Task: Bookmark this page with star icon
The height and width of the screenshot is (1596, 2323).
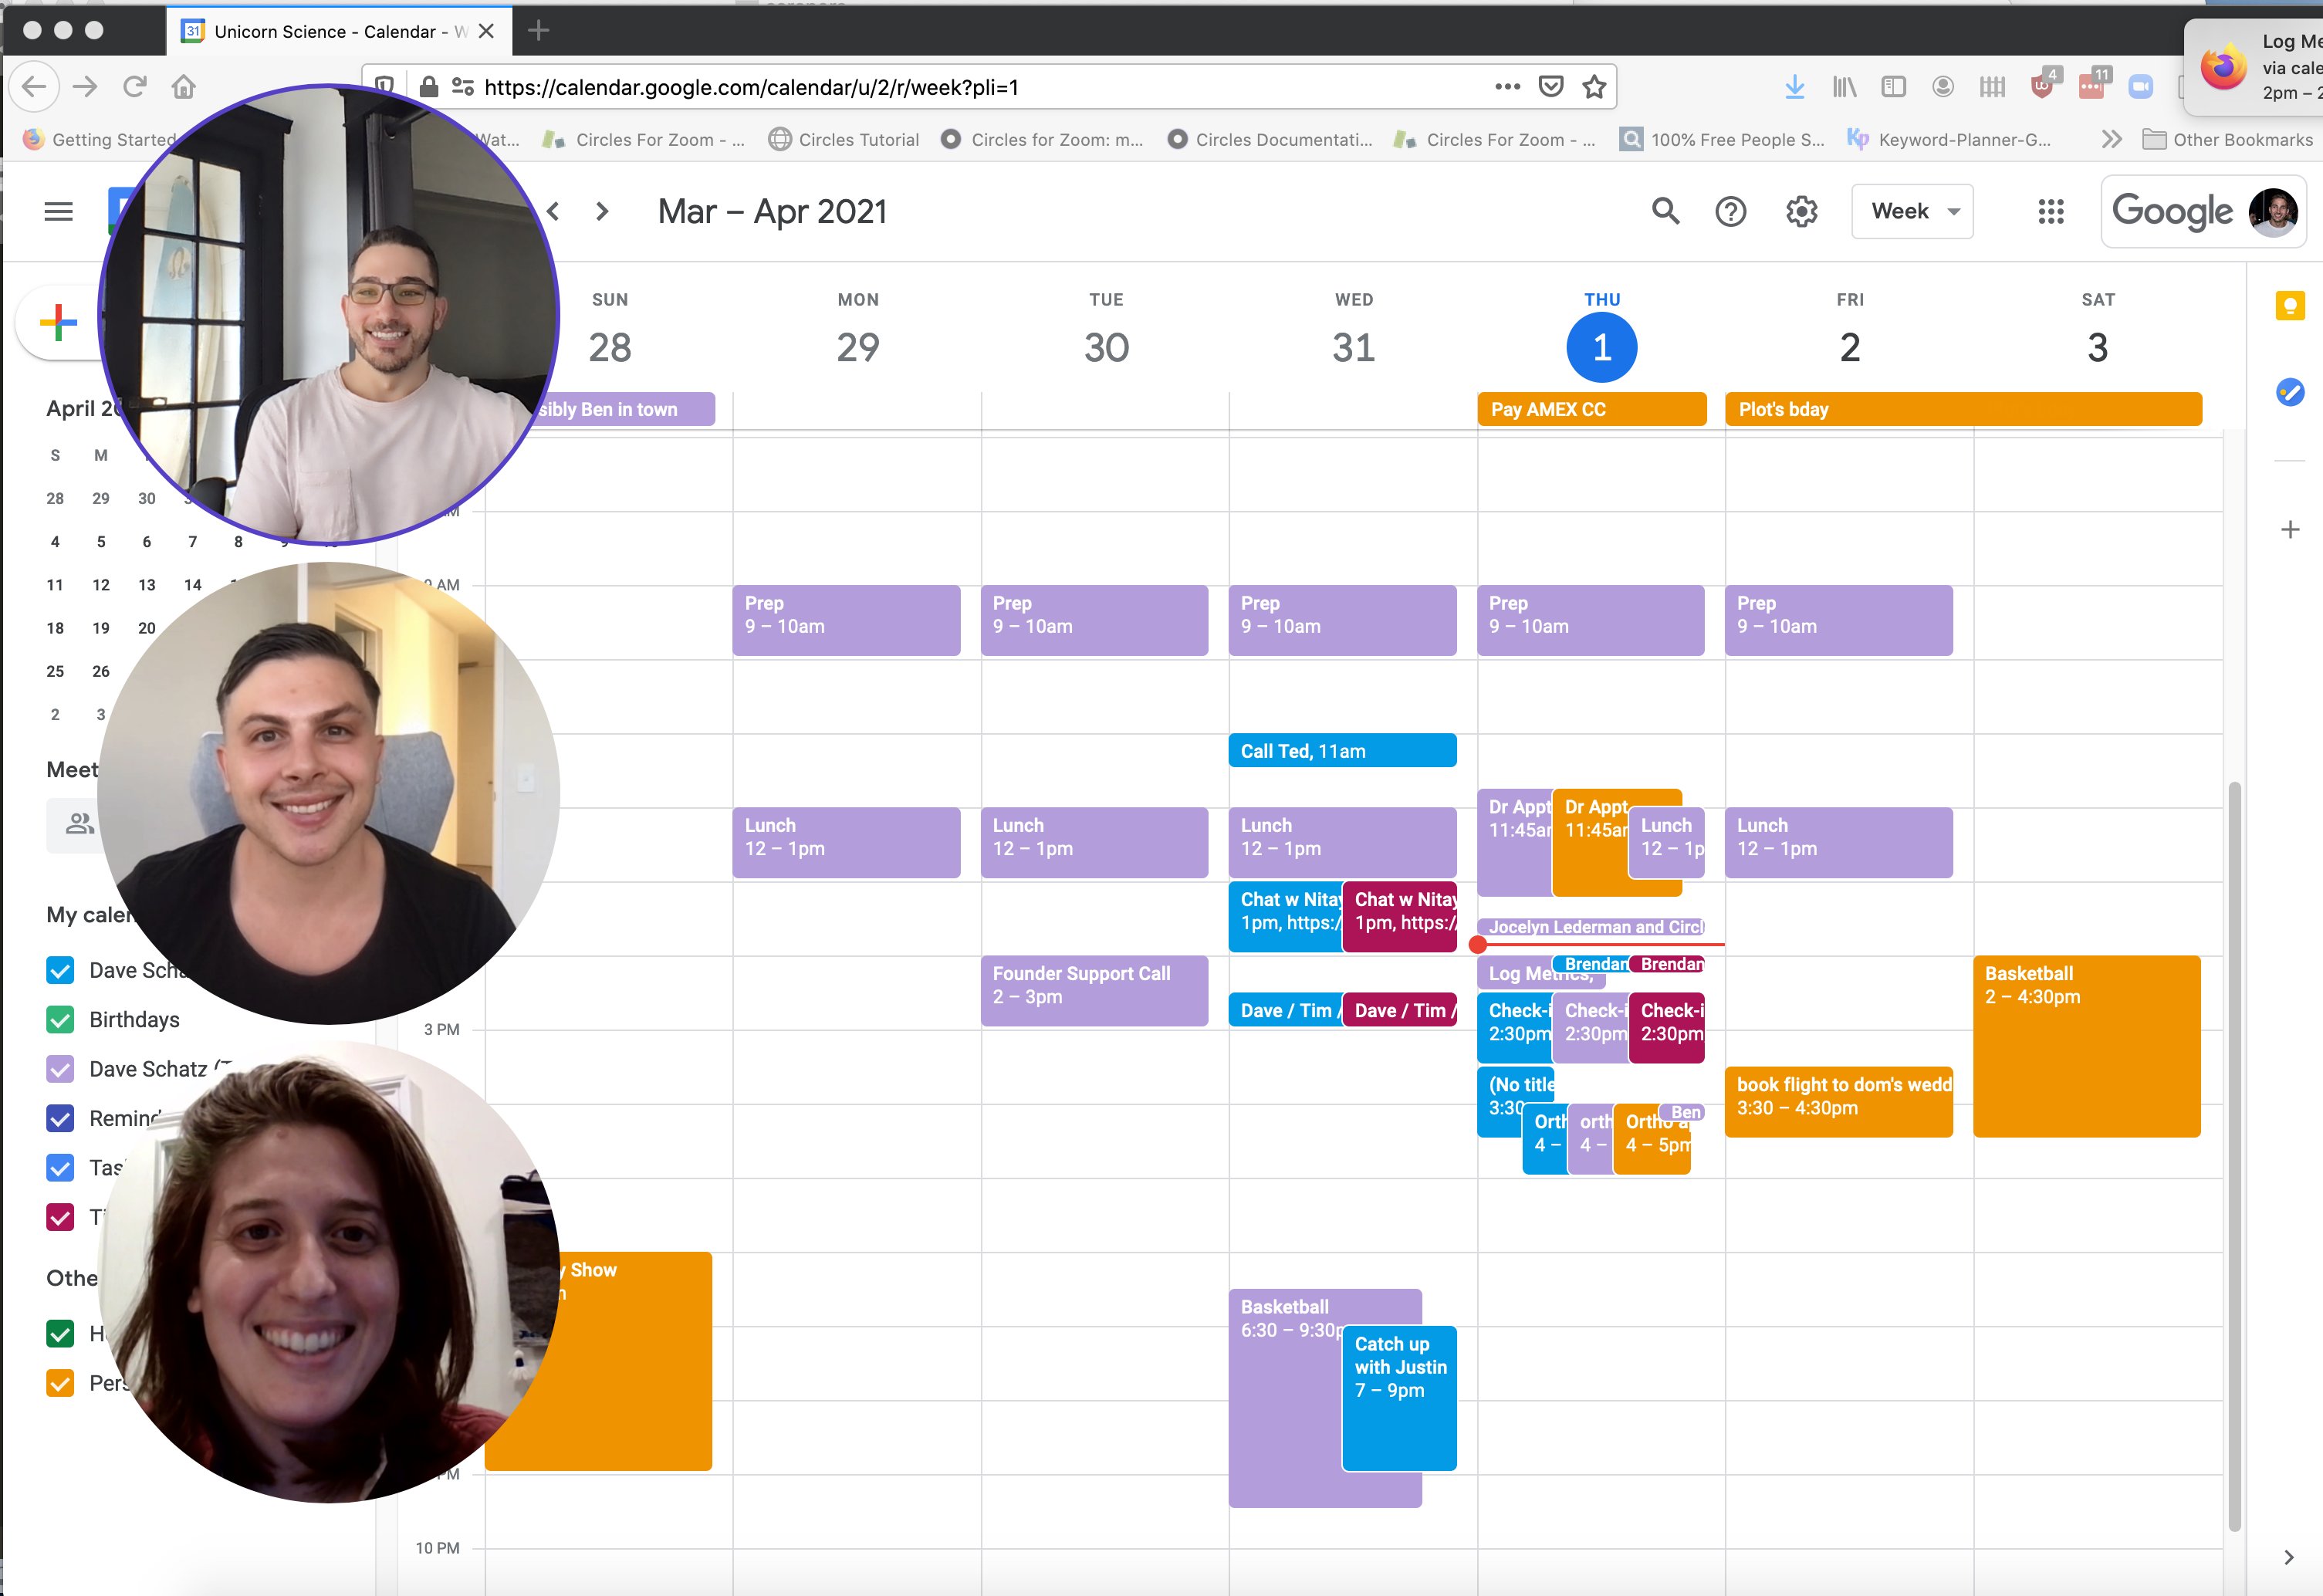Action: [x=1594, y=87]
